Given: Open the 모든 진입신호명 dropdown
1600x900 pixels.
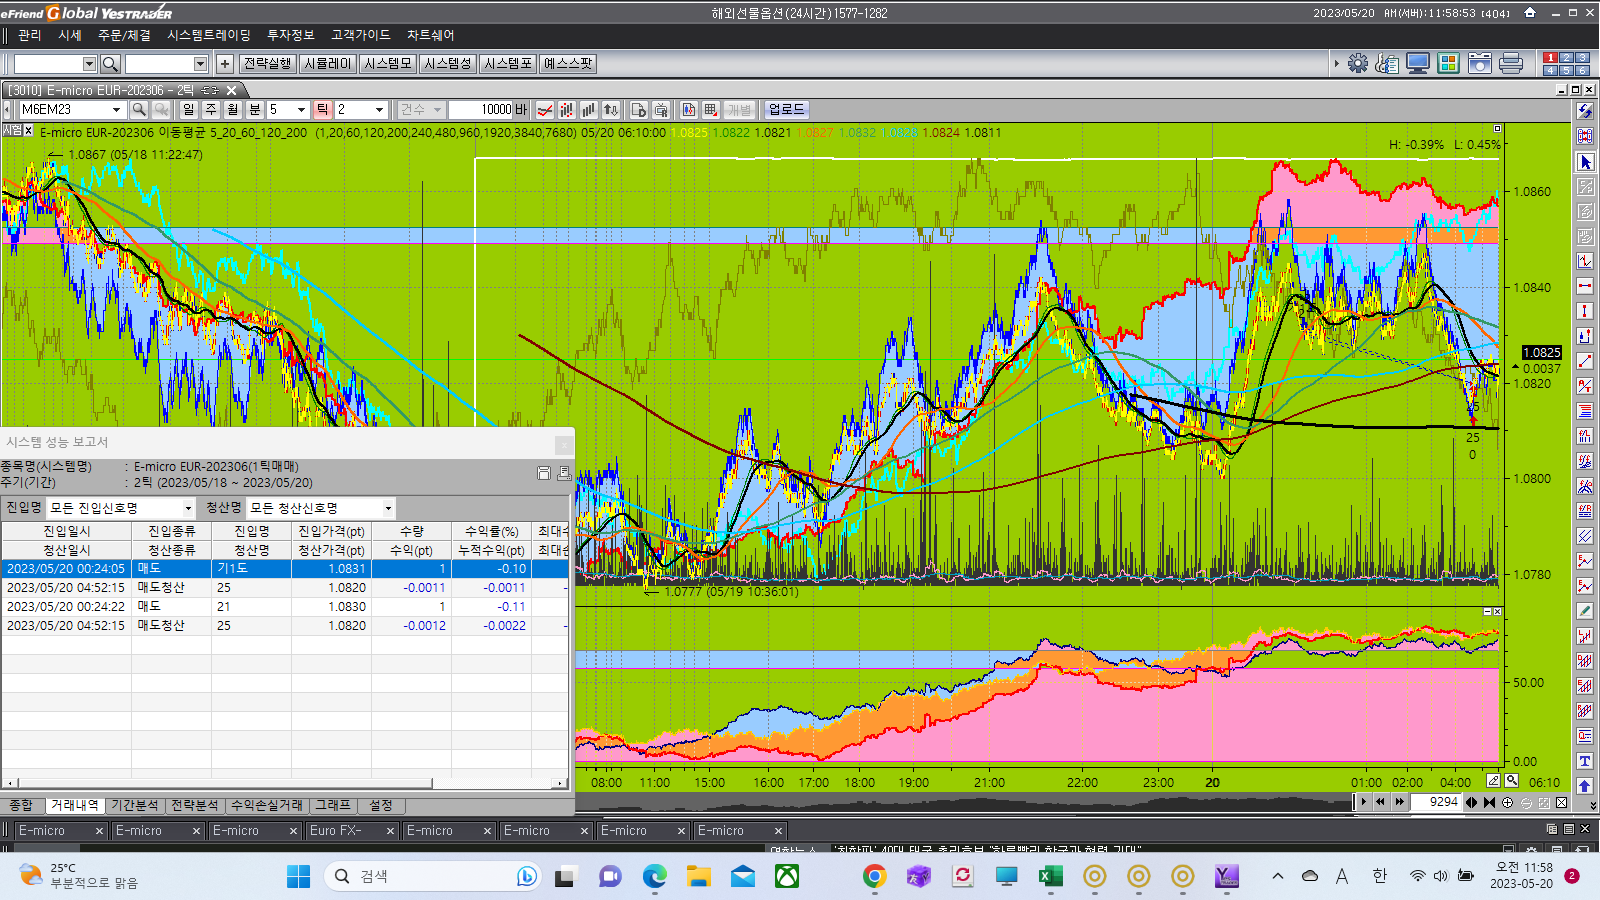Looking at the screenshot, I should coord(188,508).
